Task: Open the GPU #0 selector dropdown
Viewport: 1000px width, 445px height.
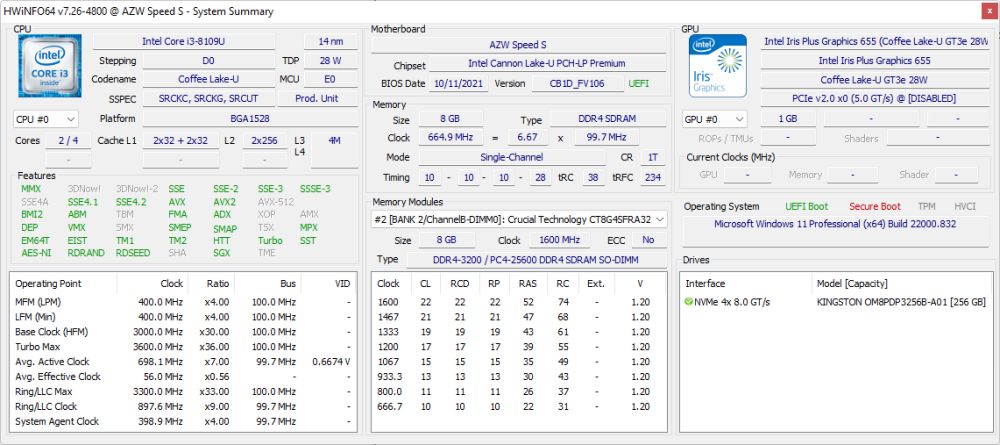Action: click(x=715, y=119)
